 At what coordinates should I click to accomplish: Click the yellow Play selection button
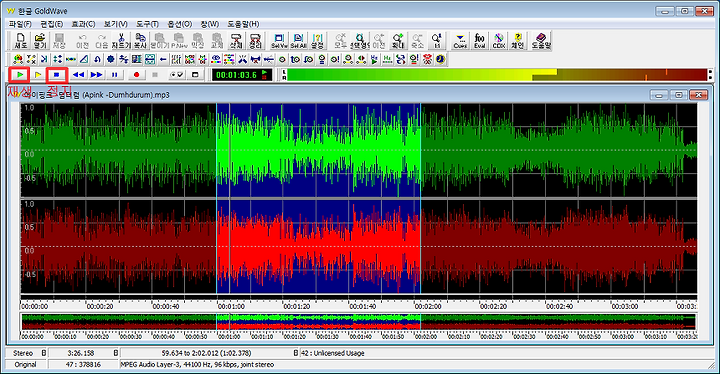pos(38,74)
